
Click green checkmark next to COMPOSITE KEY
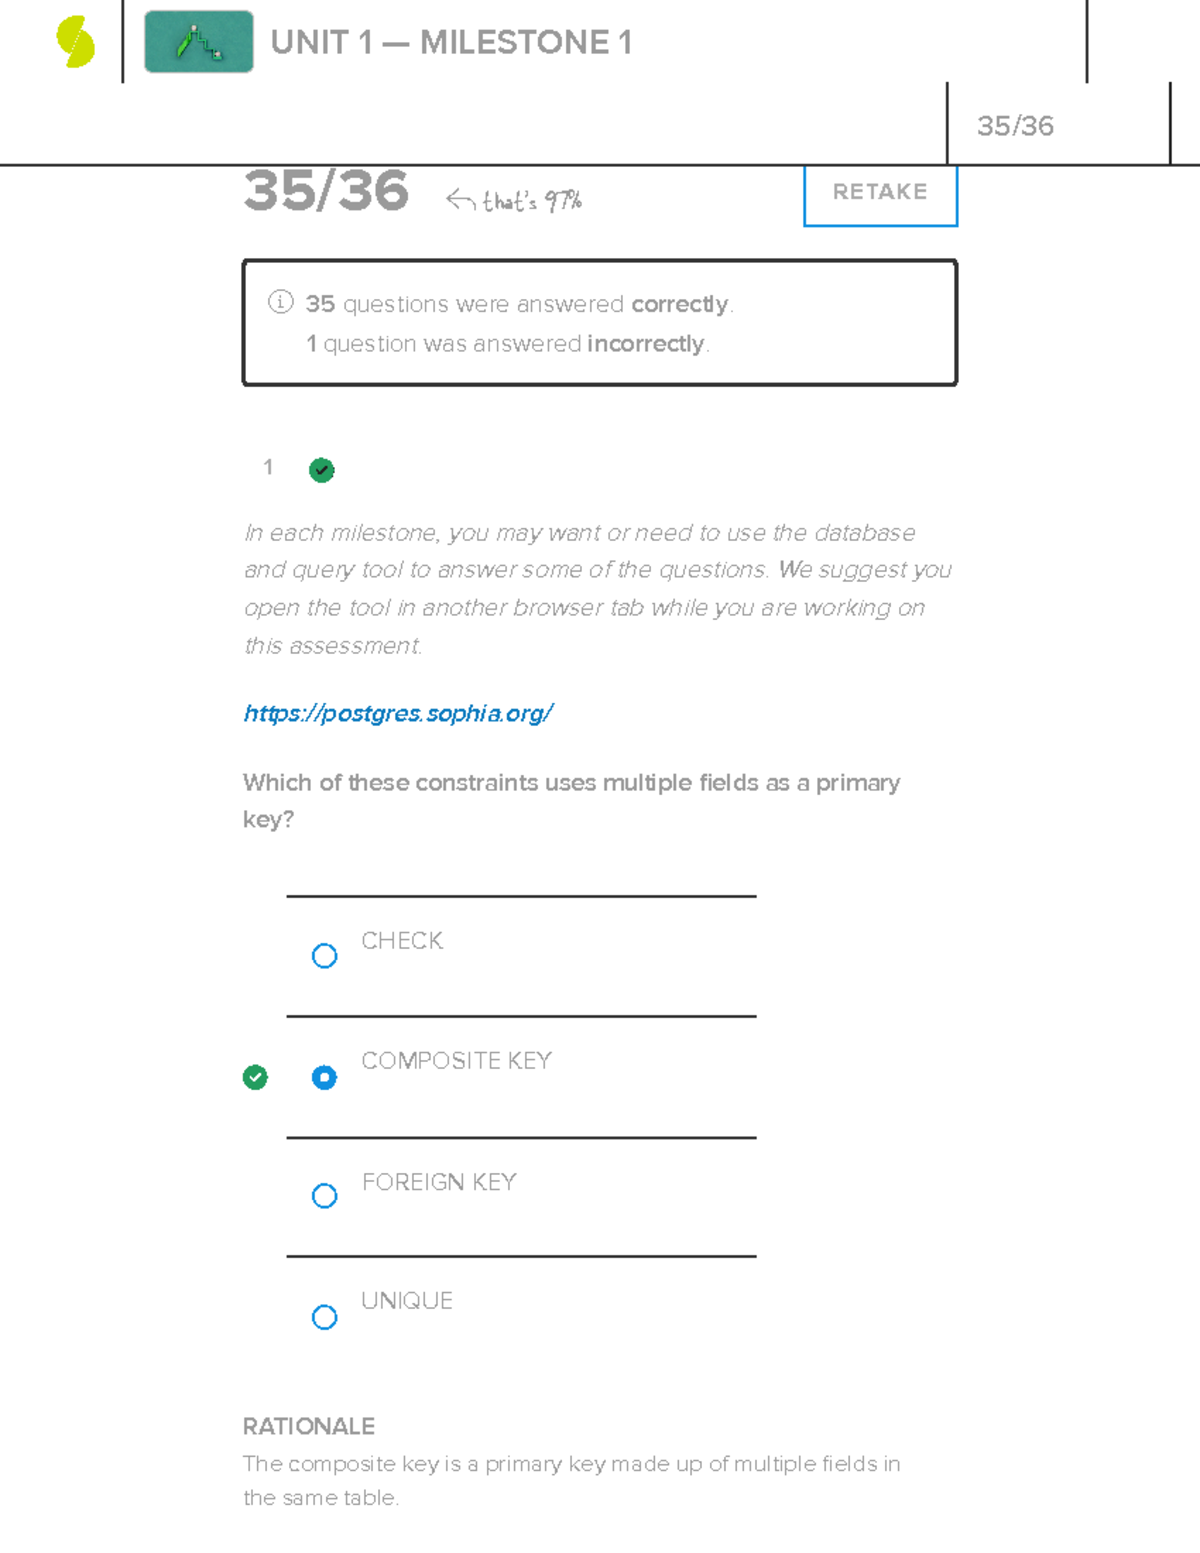coord(255,1077)
